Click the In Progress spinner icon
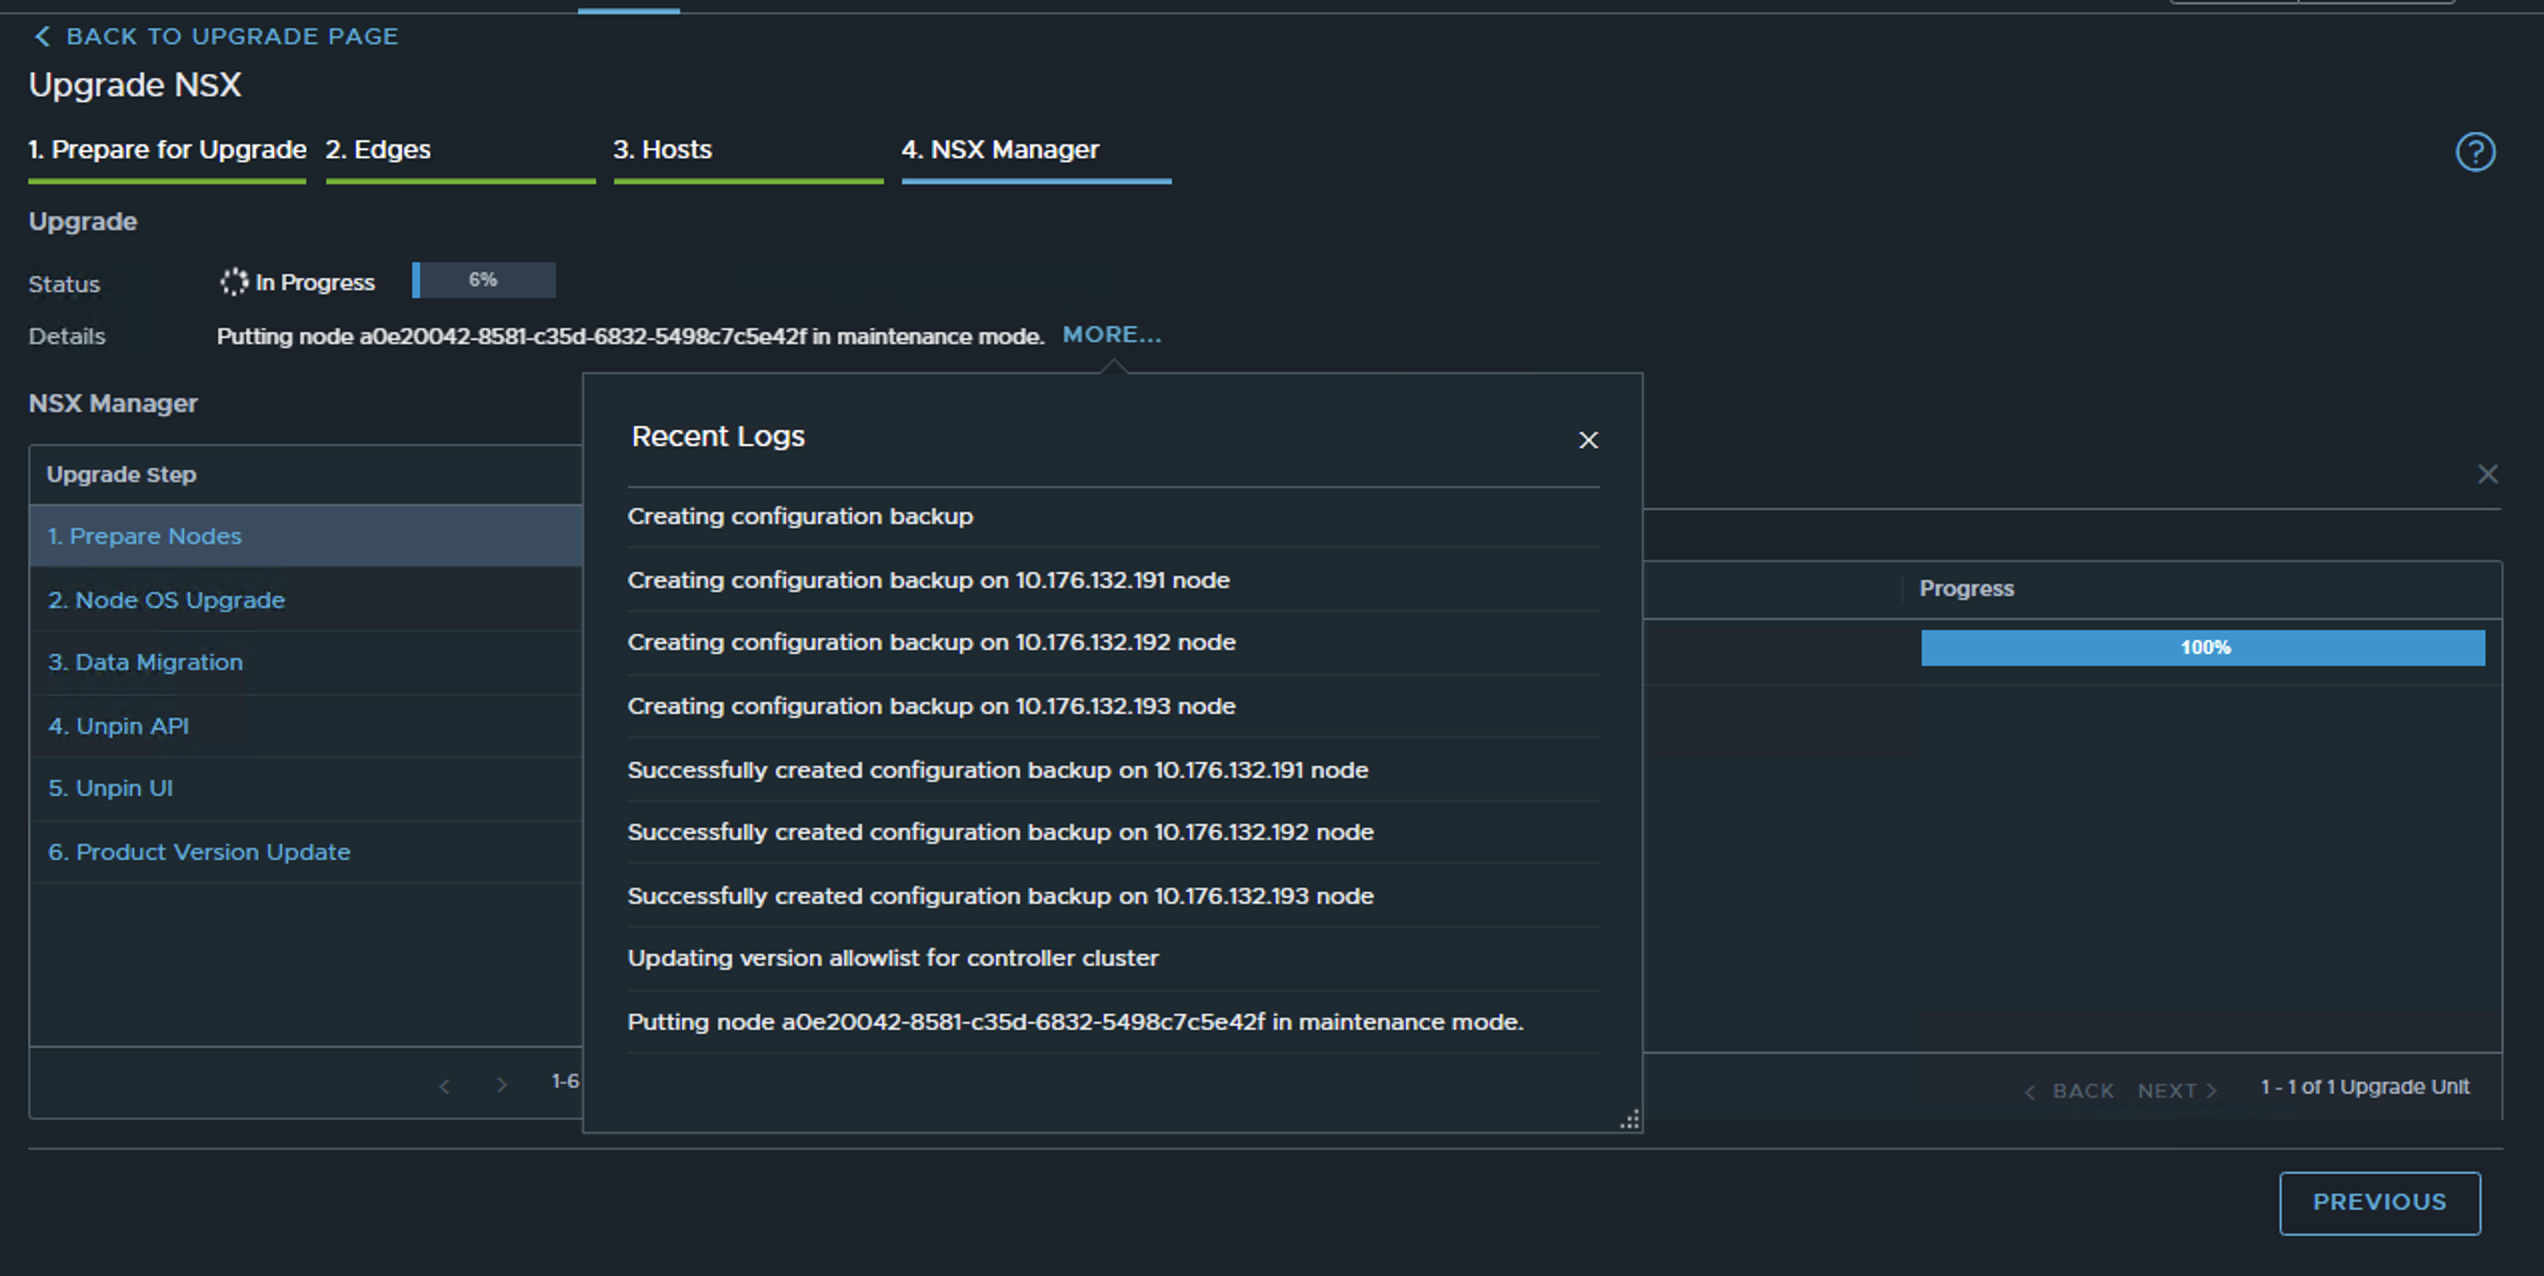 point(233,282)
